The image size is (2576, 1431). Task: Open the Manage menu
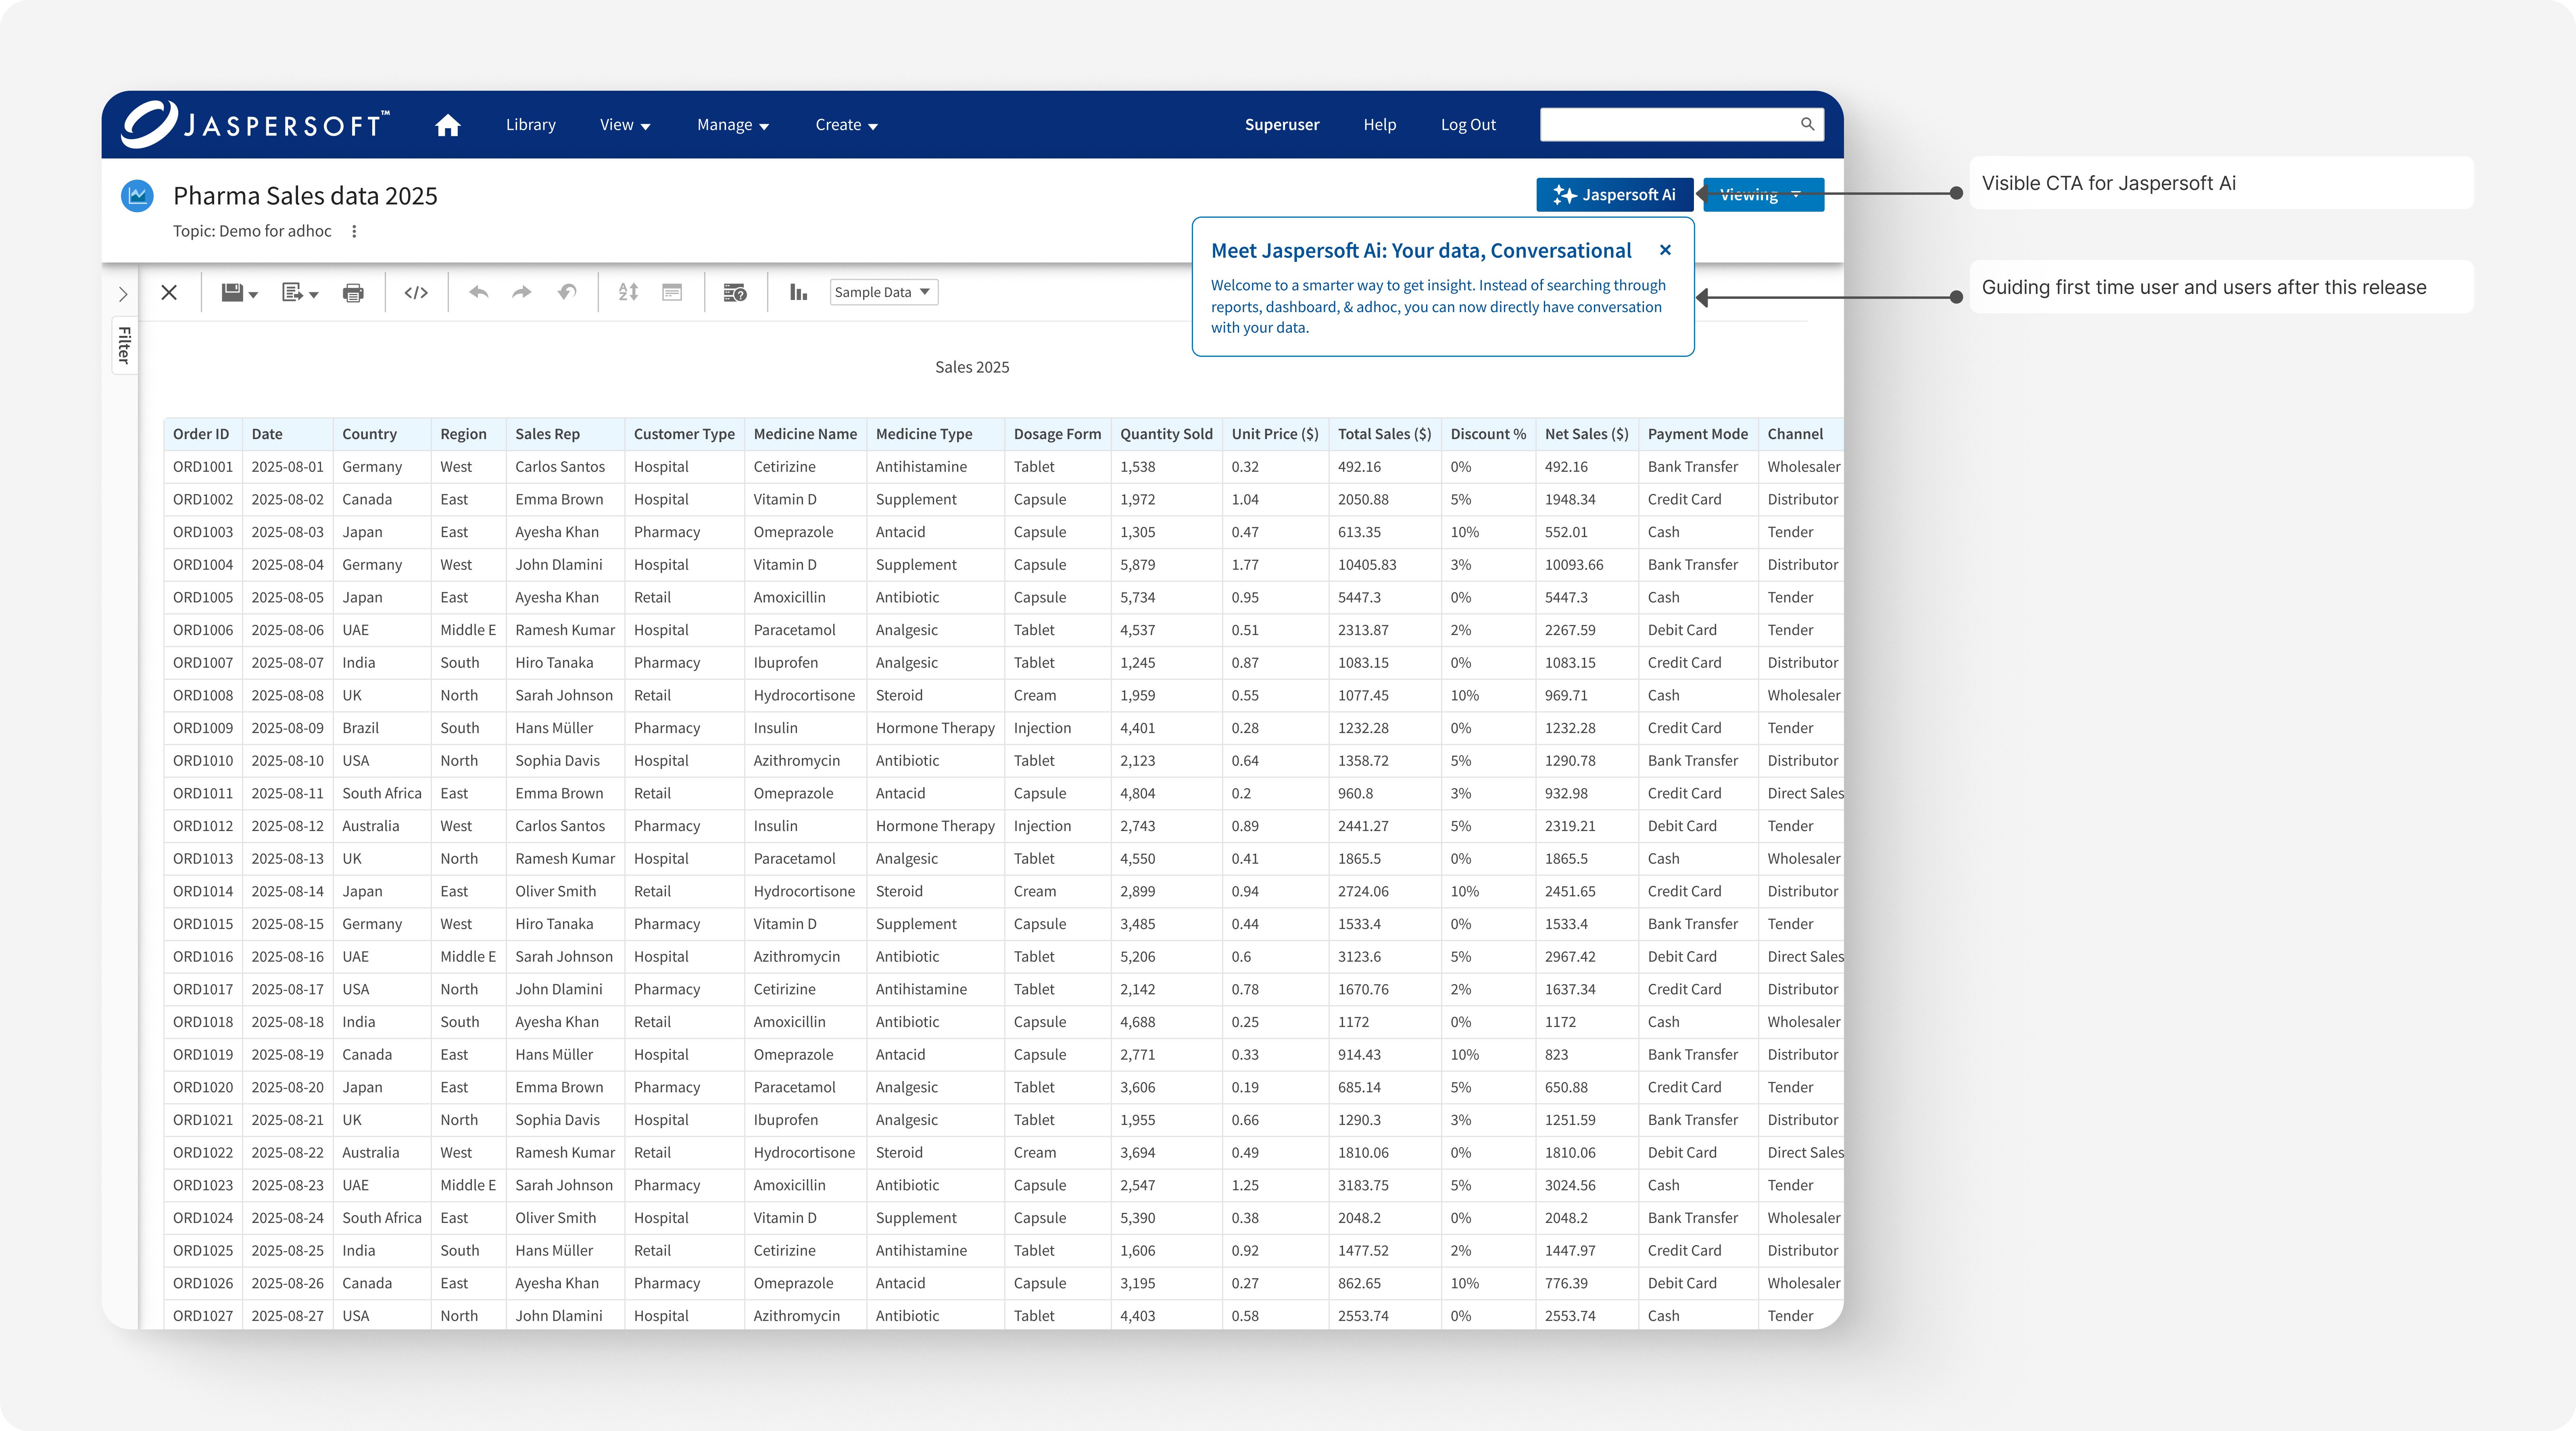732,125
